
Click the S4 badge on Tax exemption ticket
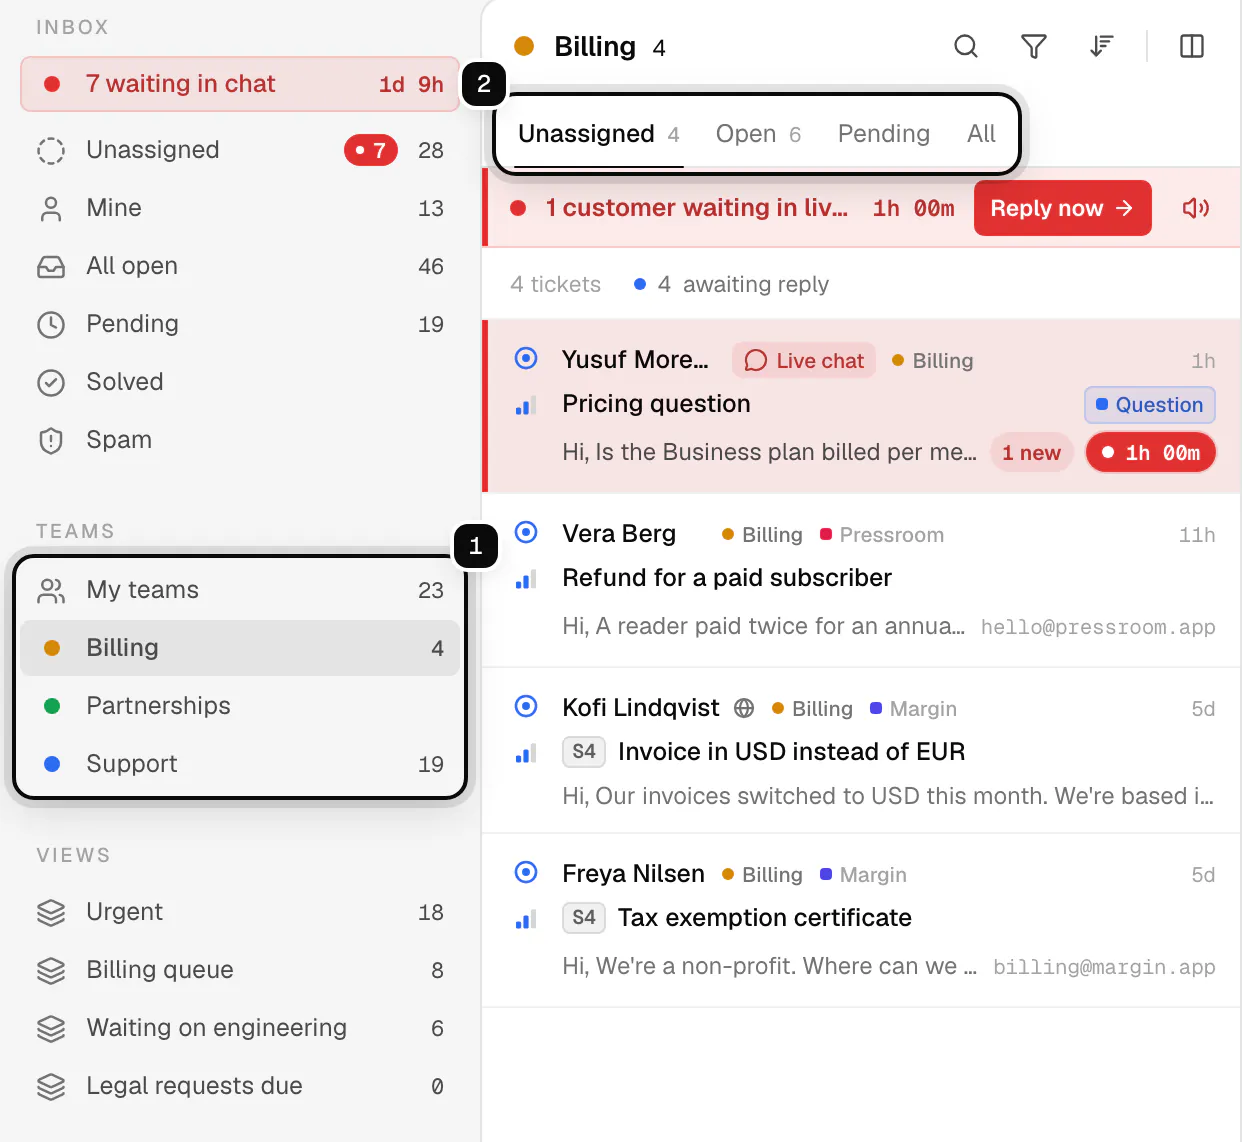(584, 918)
